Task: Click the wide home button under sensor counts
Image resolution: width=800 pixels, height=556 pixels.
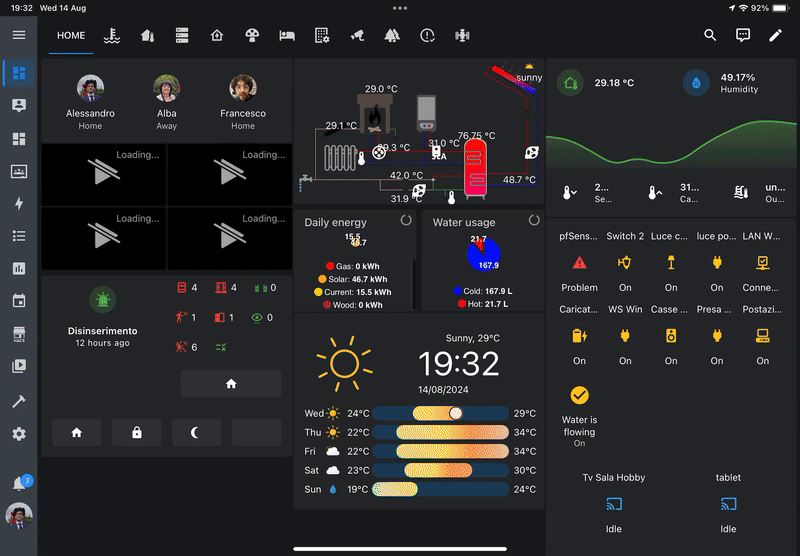Action: tap(231, 384)
